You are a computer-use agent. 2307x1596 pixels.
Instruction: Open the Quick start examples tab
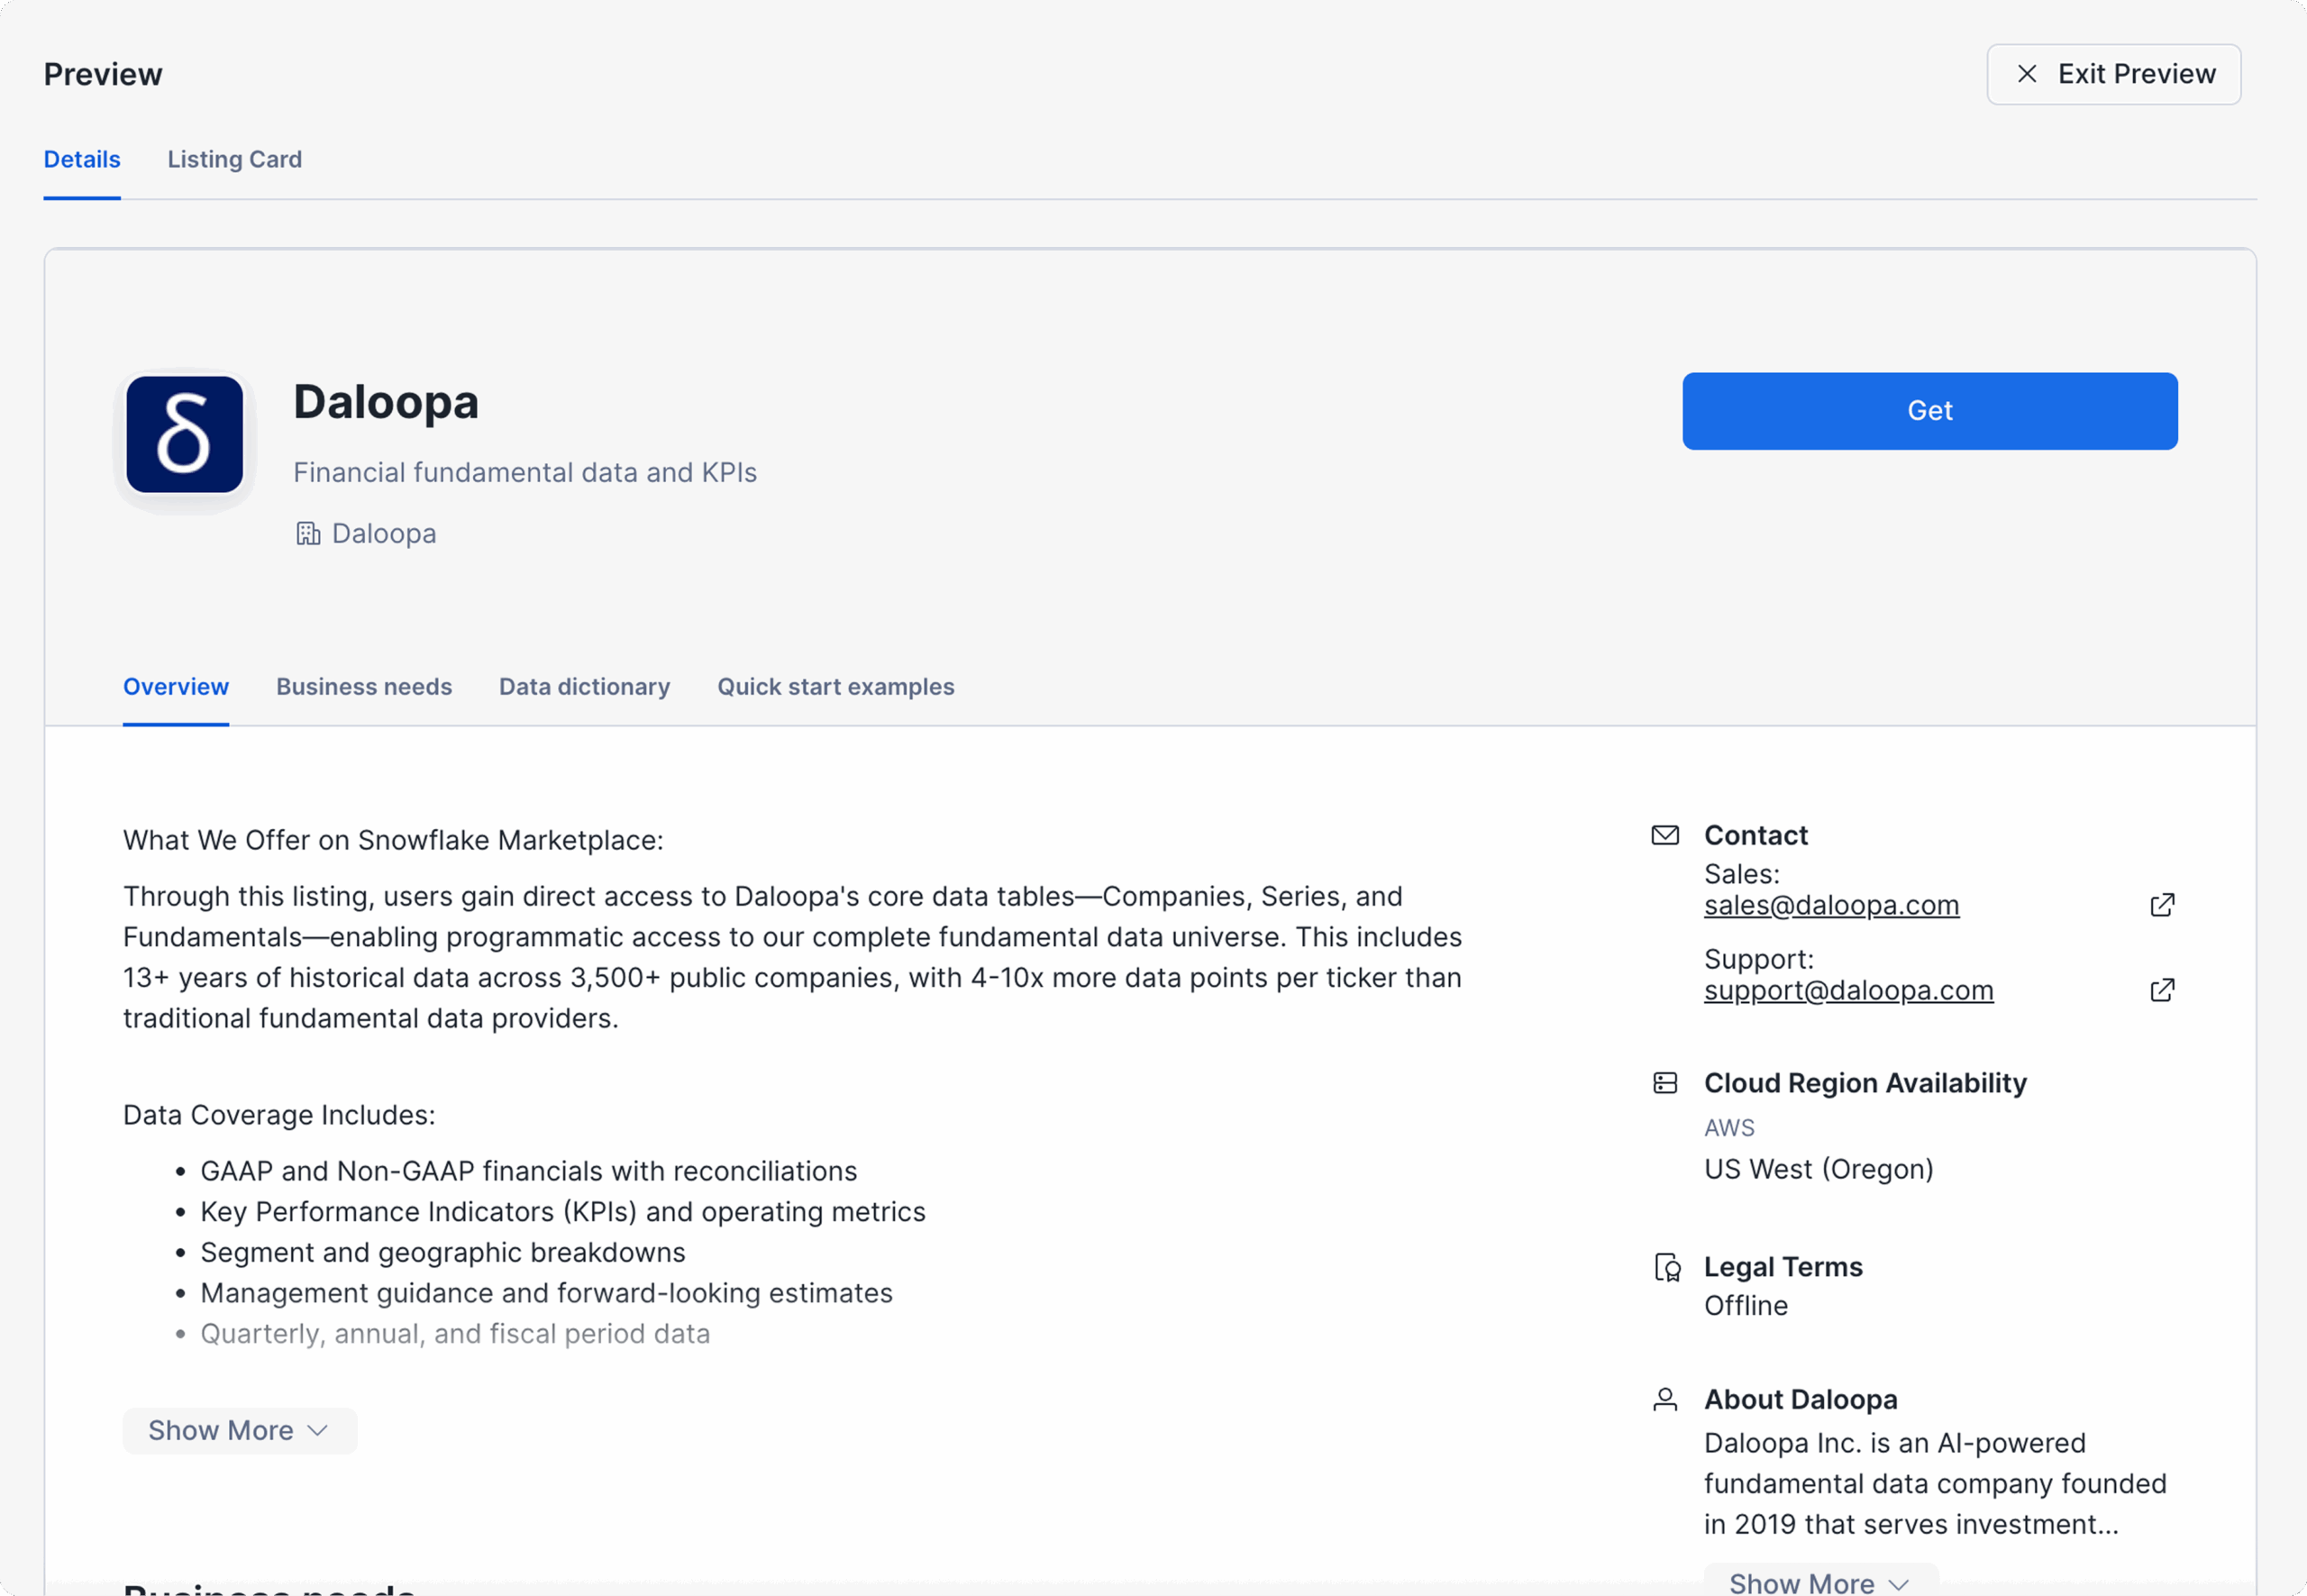click(x=835, y=687)
